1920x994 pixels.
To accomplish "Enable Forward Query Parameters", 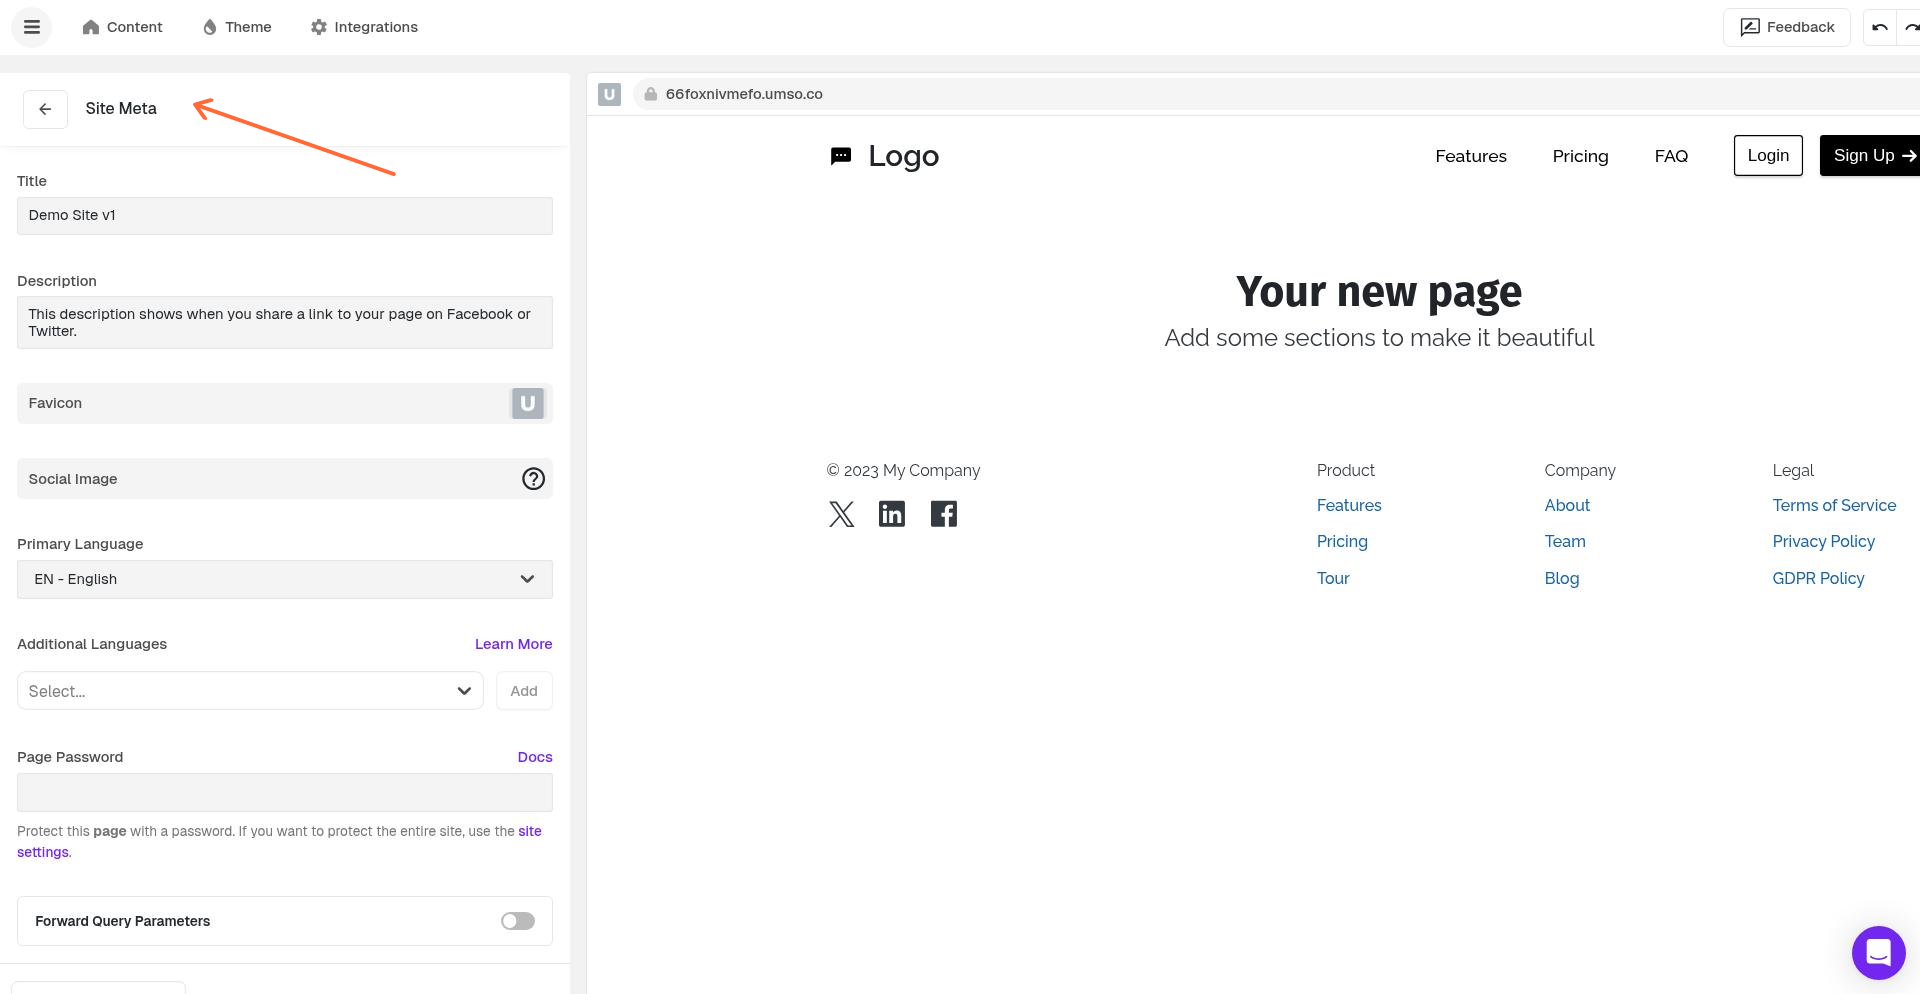I will pos(517,921).
